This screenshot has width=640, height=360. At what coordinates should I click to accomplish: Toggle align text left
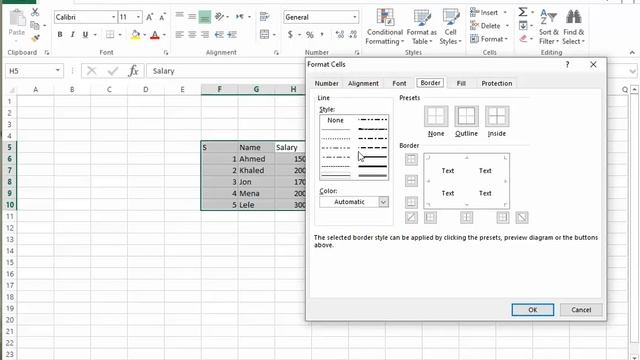click(180, 35)
